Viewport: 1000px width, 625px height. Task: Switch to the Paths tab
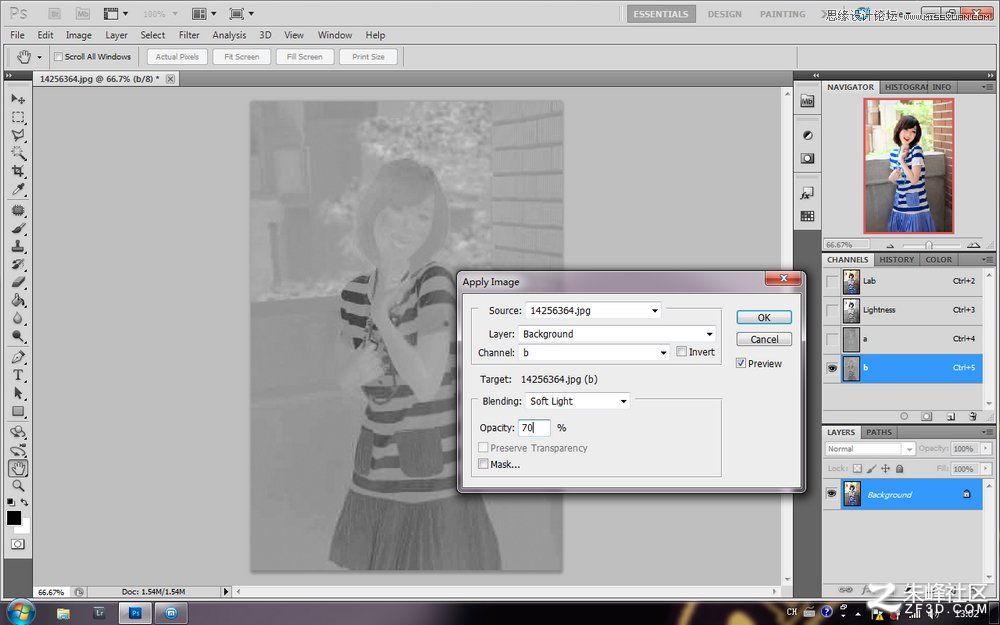pos(879,432)
